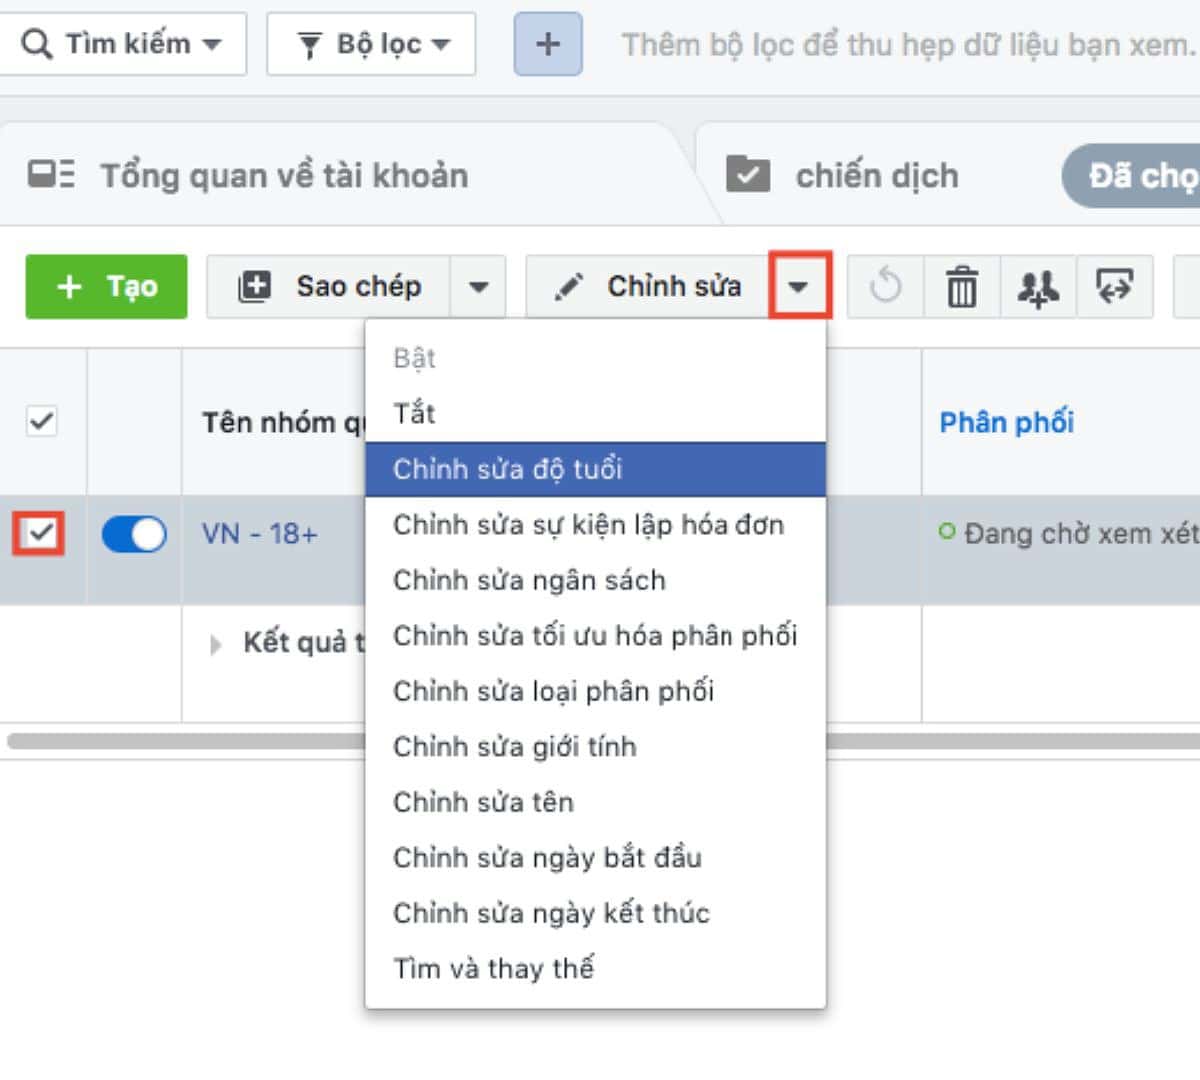Viewport: 1200px width, 1080px height.
Task: Click the audience people icon in toolbar
Action: pyautogui.click(x=1038, y=287)
